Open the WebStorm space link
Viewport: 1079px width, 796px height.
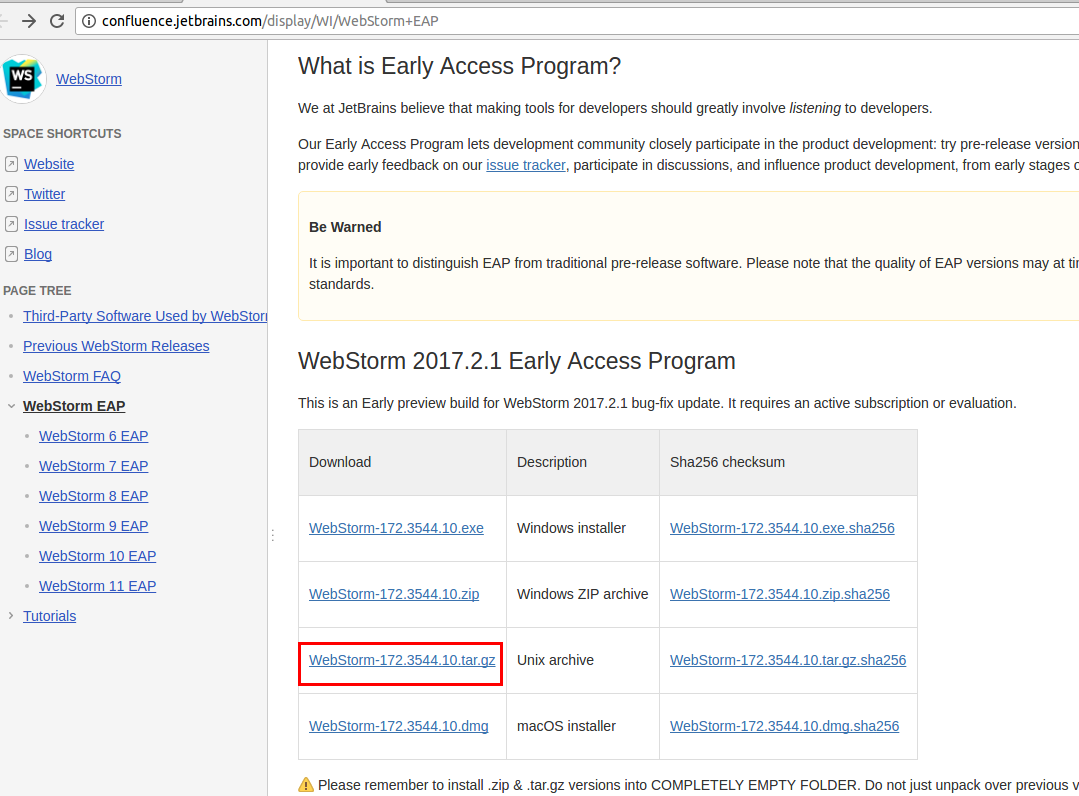click(x=89, y=79)
